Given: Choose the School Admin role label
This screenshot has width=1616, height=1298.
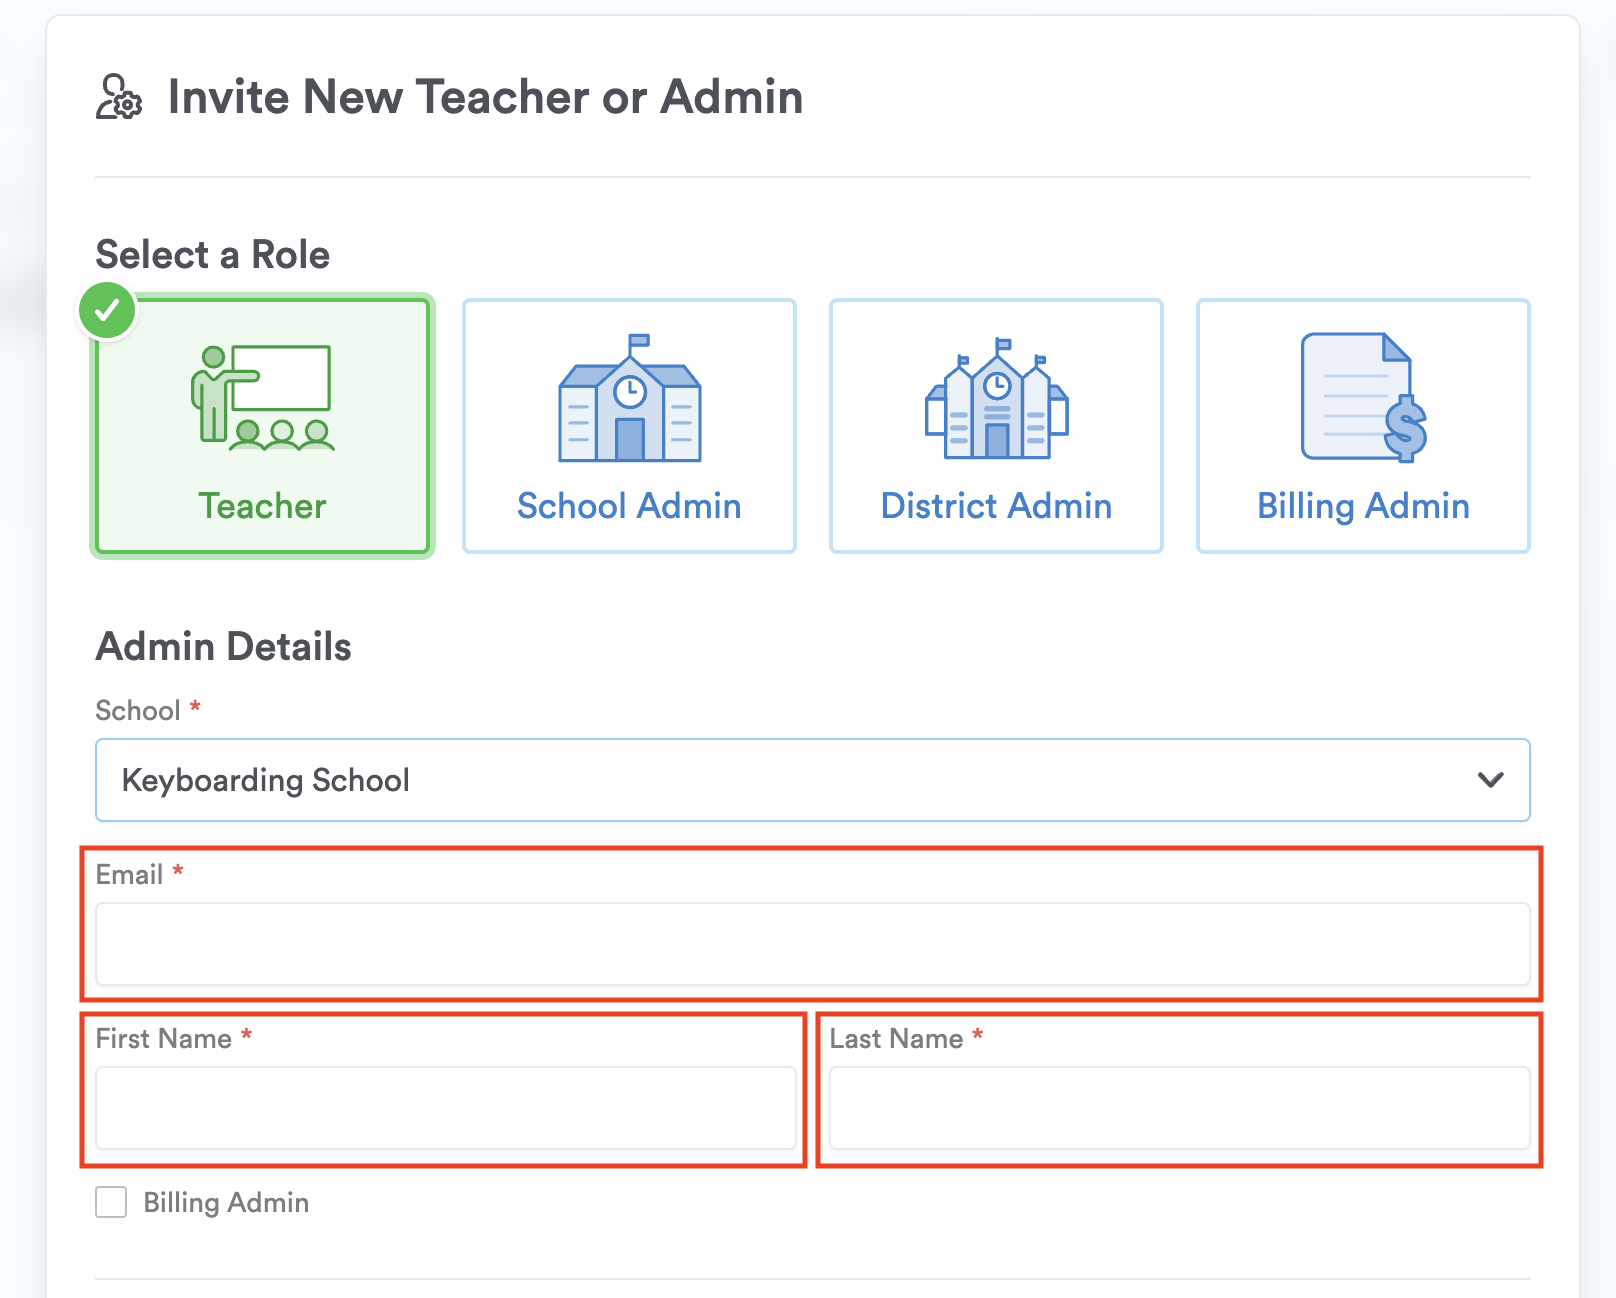Looking at the screenshot, I should [629, 506].
